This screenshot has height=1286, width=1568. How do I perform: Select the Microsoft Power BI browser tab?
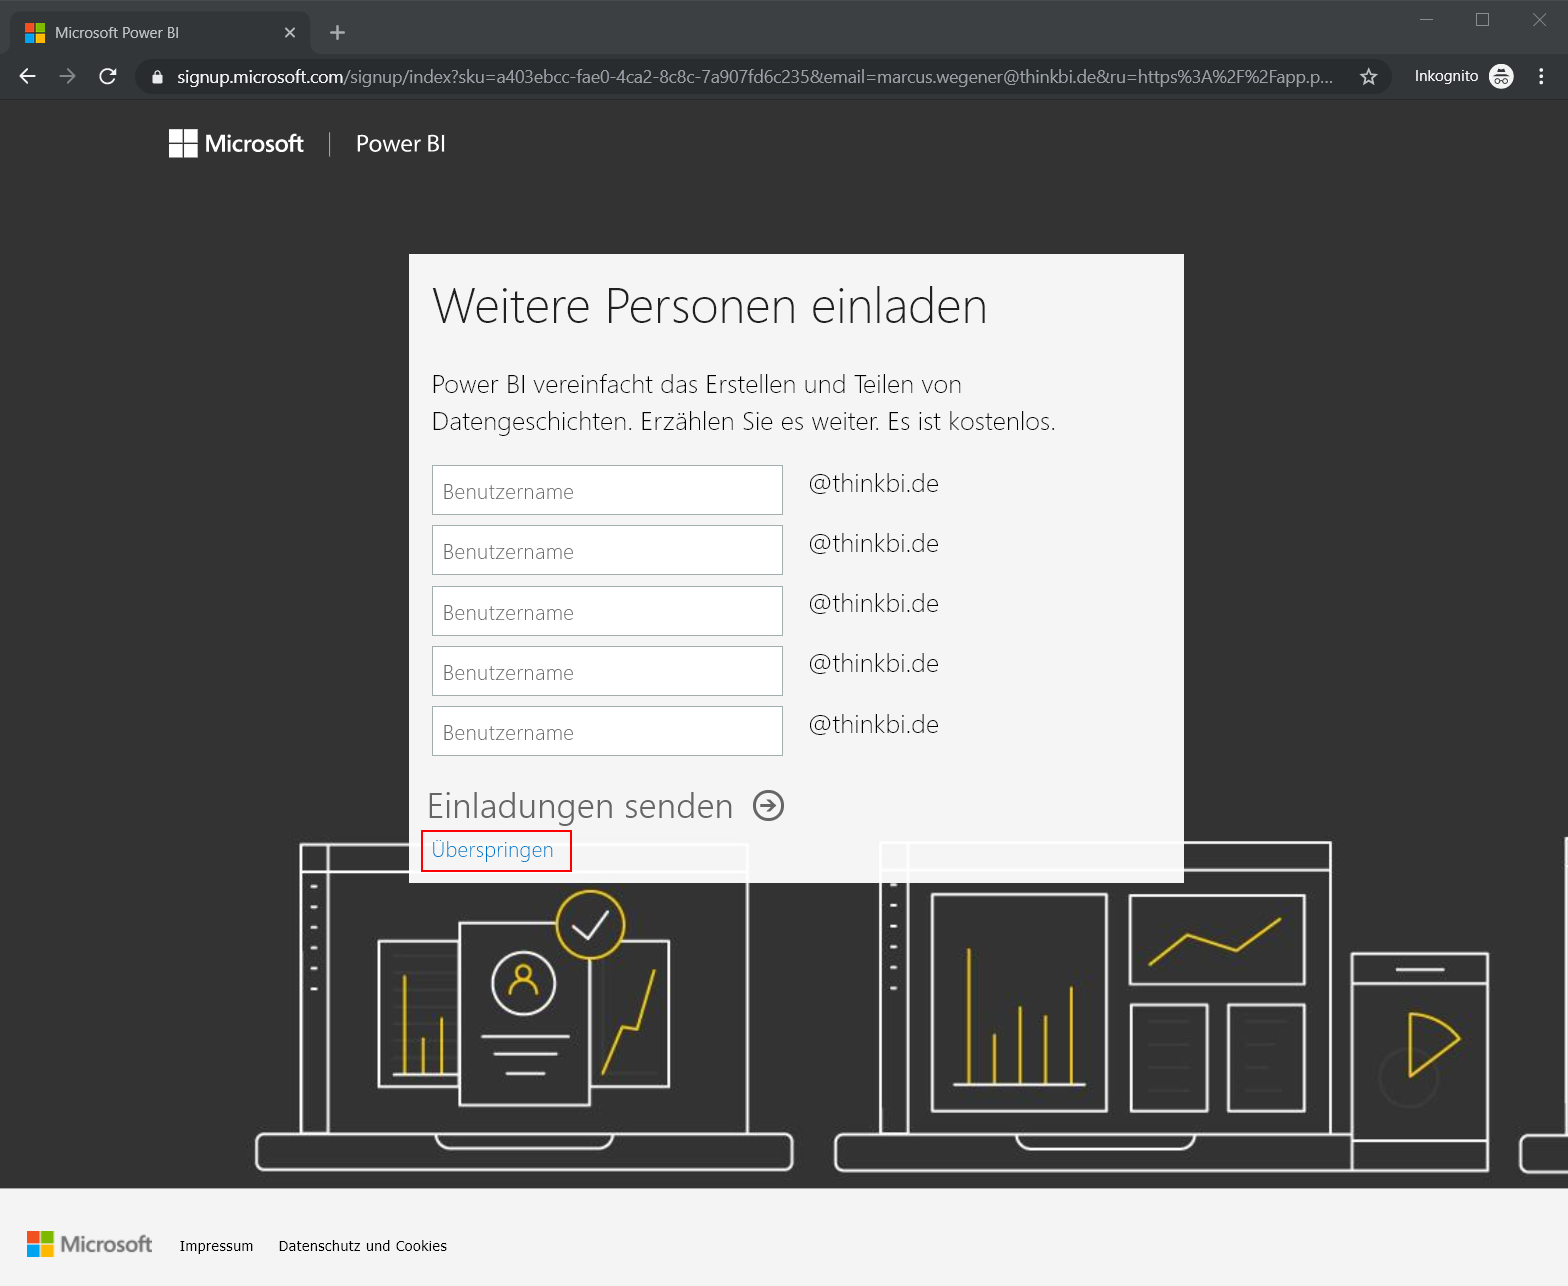click(160, 33)
